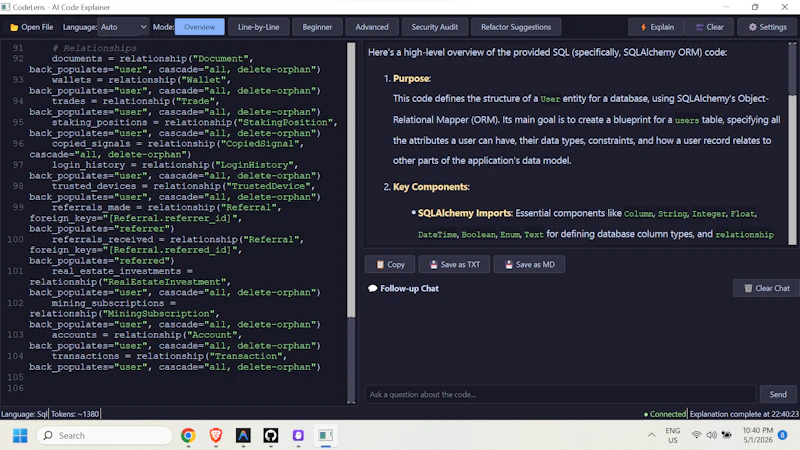Click the 'Language: Sql' status text
This screenshot has width=800, height=450.
pos(24,414)
